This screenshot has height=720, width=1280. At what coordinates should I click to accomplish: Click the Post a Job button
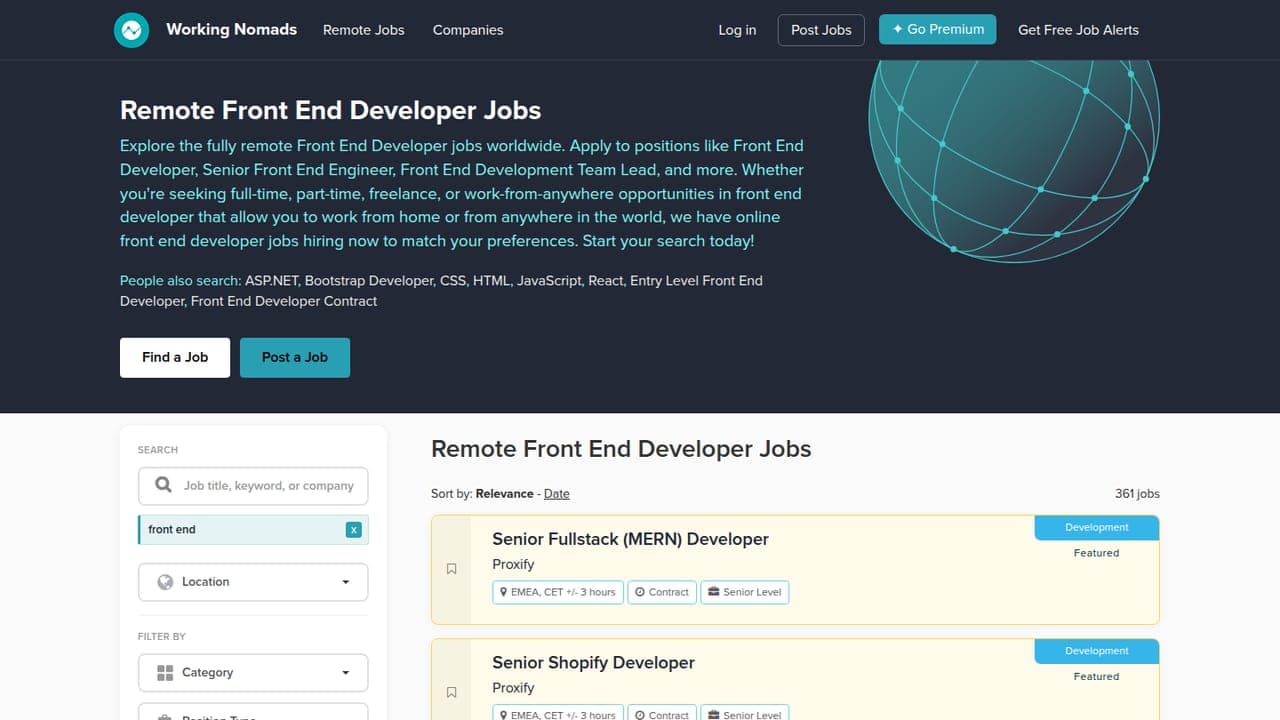click(295, 357)
